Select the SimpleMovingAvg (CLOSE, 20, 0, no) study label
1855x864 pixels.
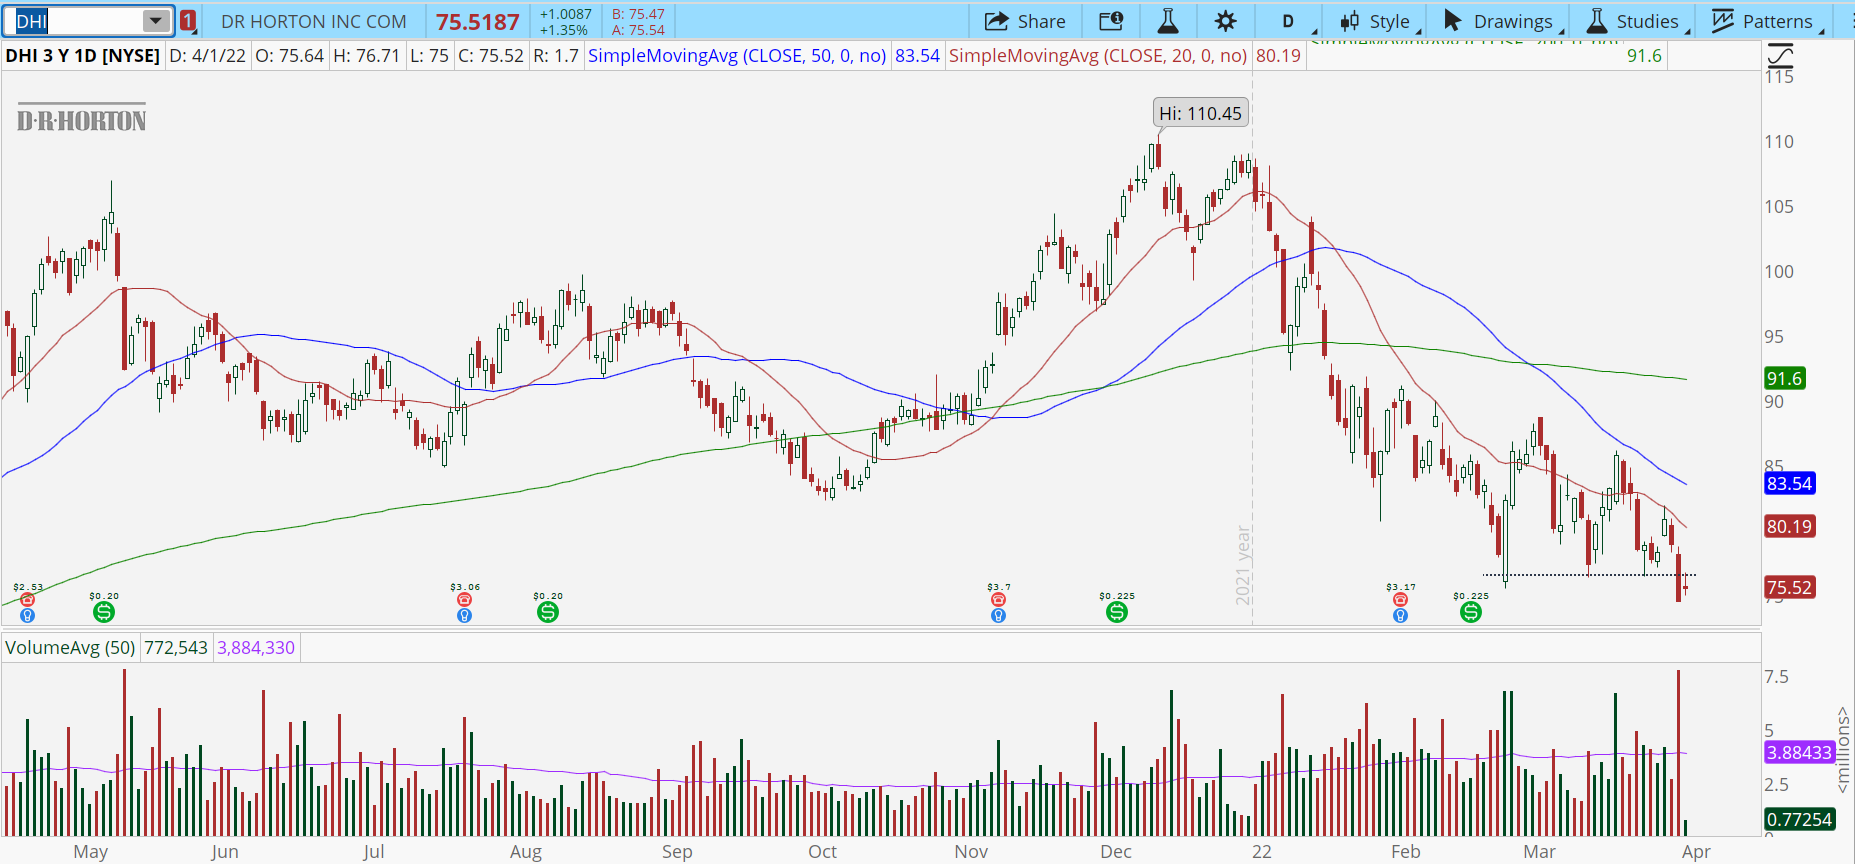1098,56
